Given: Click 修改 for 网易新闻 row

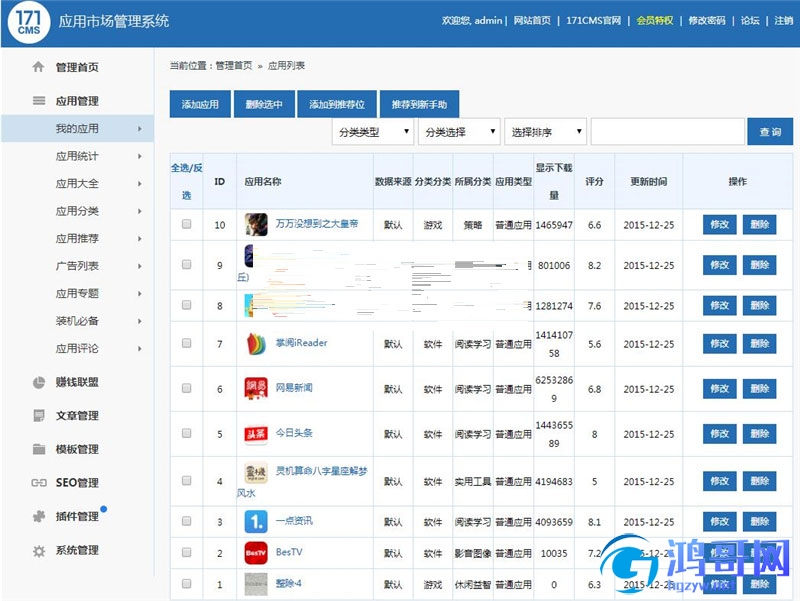Looking at the screenshot, I should 719,389.
